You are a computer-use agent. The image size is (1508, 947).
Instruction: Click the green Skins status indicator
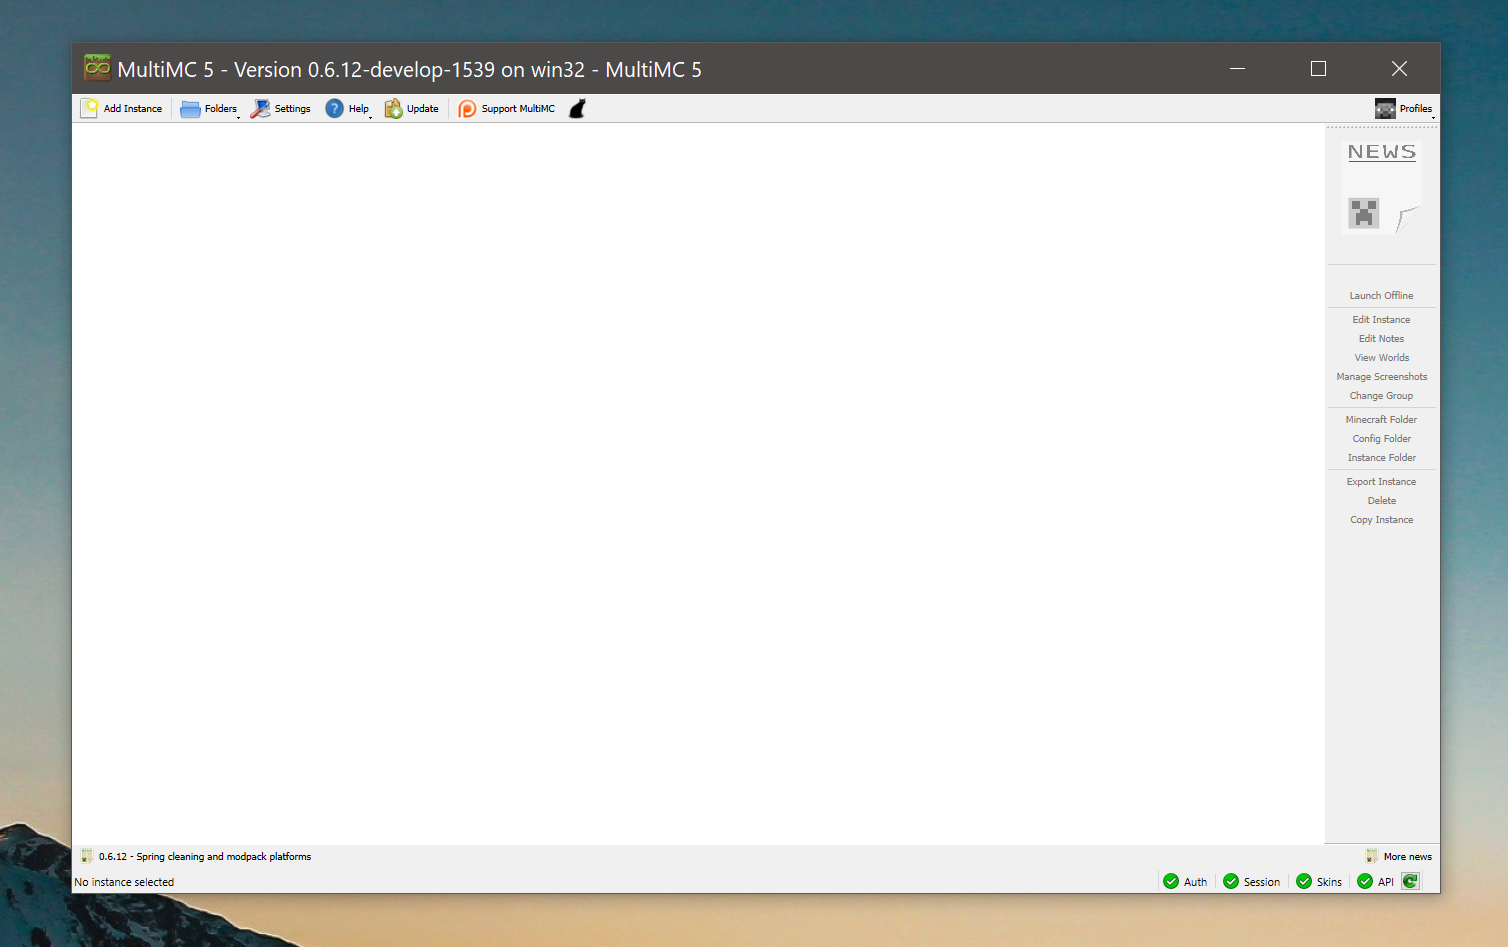pyautogui.click(x=1305, y=881)
